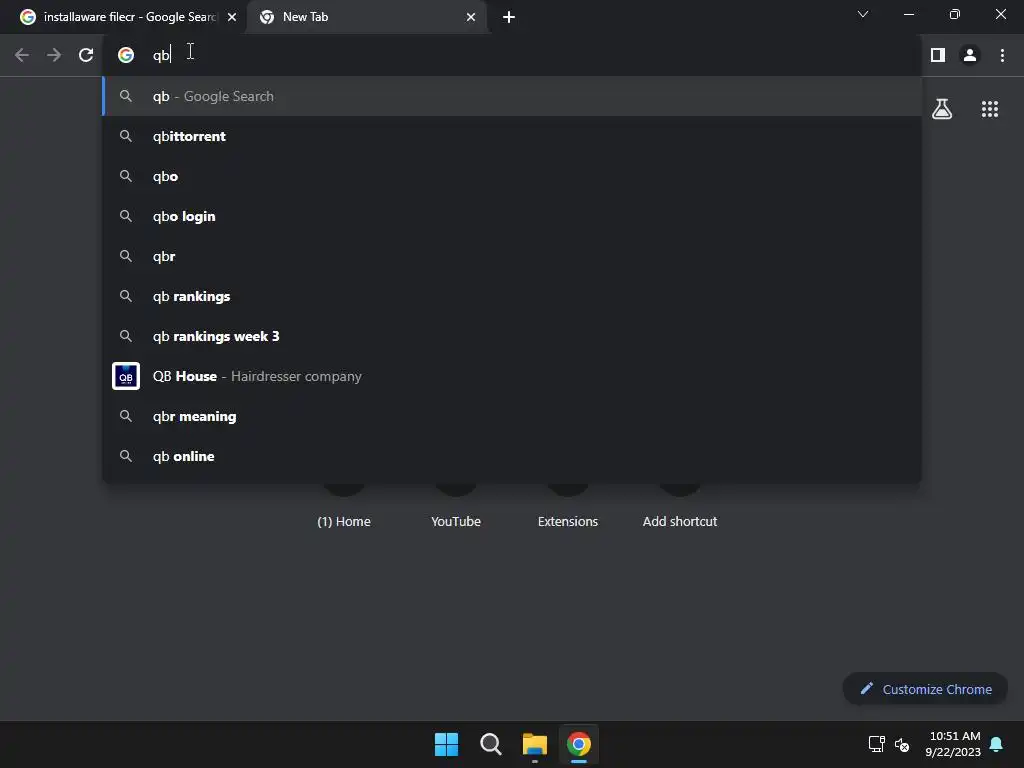
Task: Click the forward navigation arrow
Action: click(54, 55)
